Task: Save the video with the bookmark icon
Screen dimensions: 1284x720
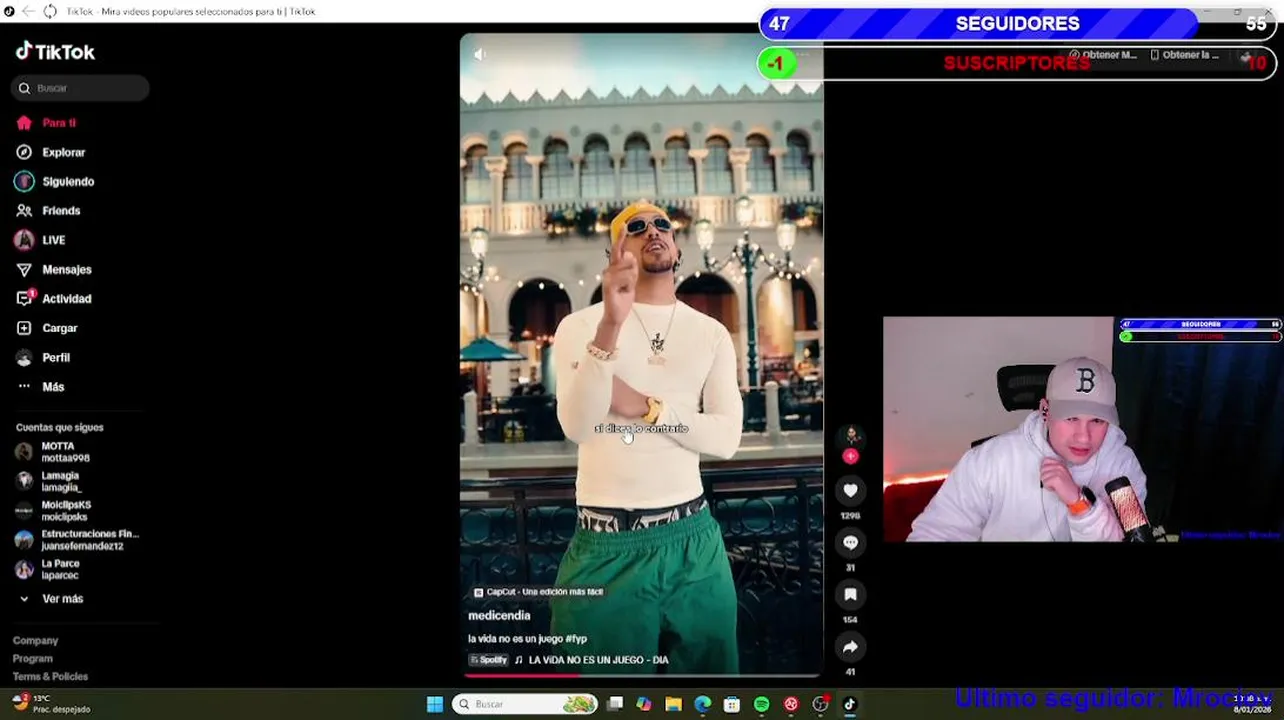Action: click(850, 594)
